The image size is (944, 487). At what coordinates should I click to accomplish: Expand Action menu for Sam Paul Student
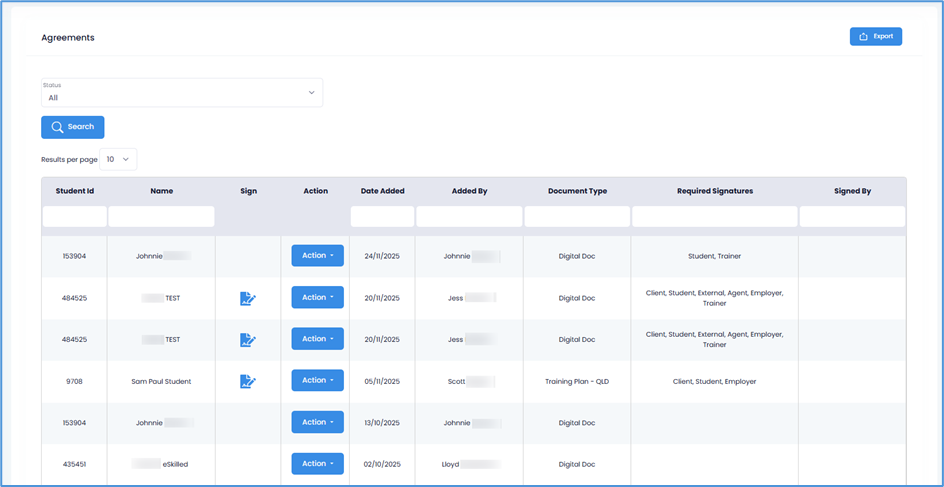[x=317, y=381]
